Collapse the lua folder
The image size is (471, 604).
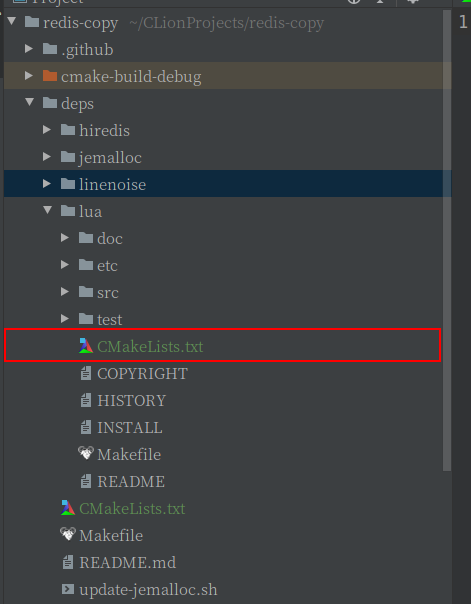pos(48,210)
